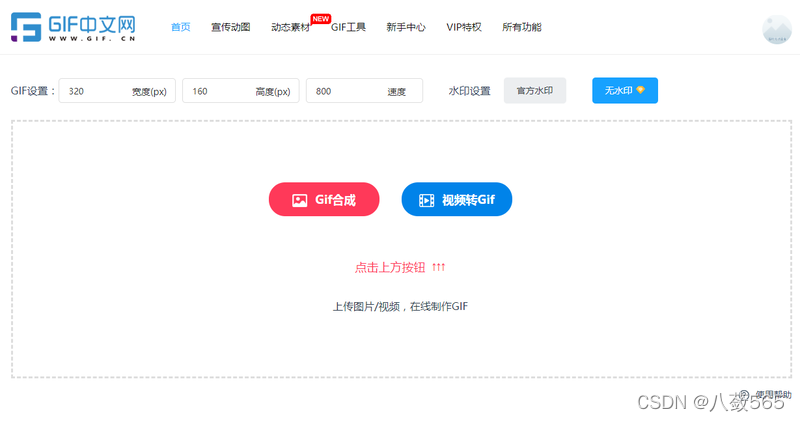The image size is (800, 422).
Task: Click the 宽度(px) label
Action: pyautogui.click(x=149, y=92)
